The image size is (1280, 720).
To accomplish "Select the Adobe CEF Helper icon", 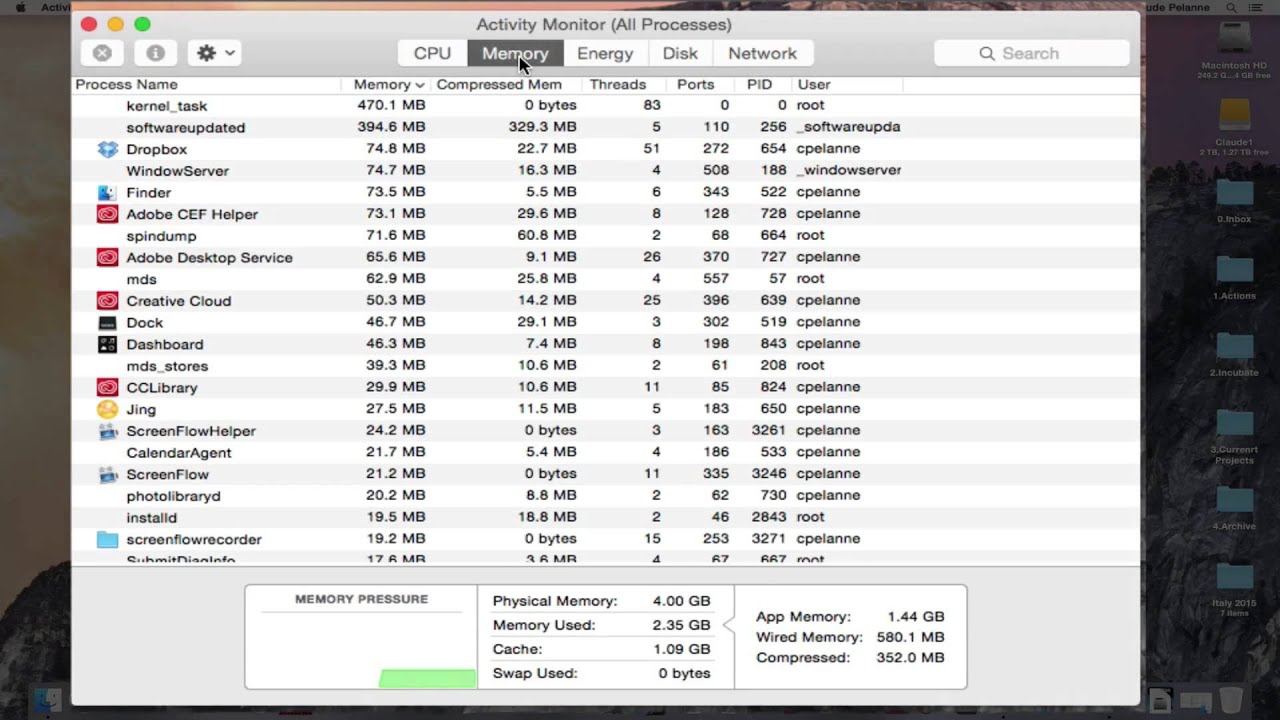I will [x=107, y=214].
